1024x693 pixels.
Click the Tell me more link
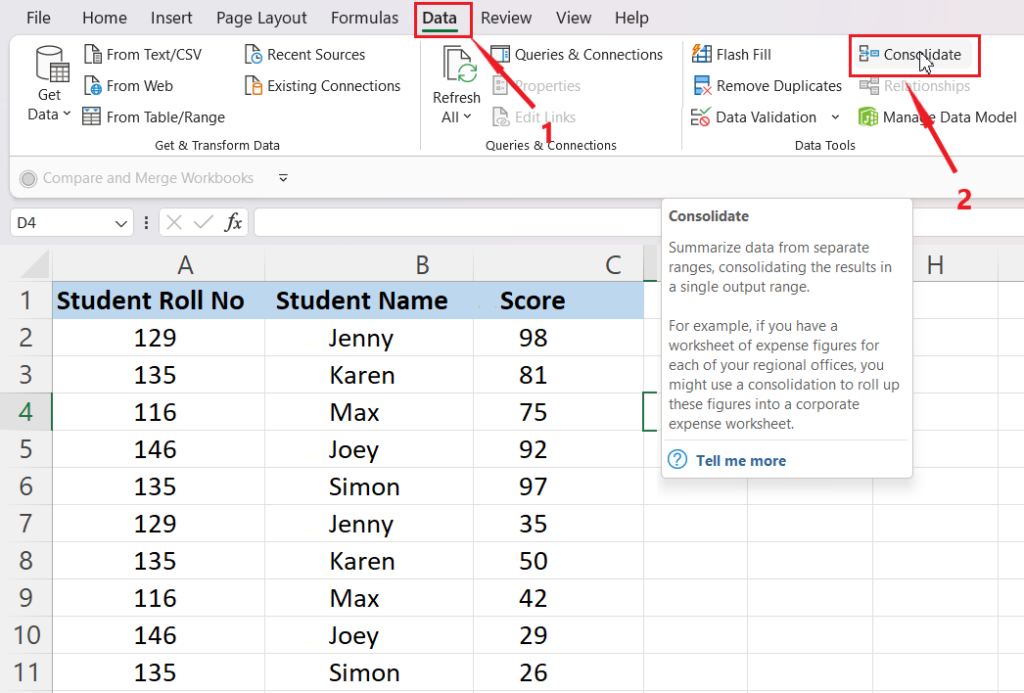point(740,460)
